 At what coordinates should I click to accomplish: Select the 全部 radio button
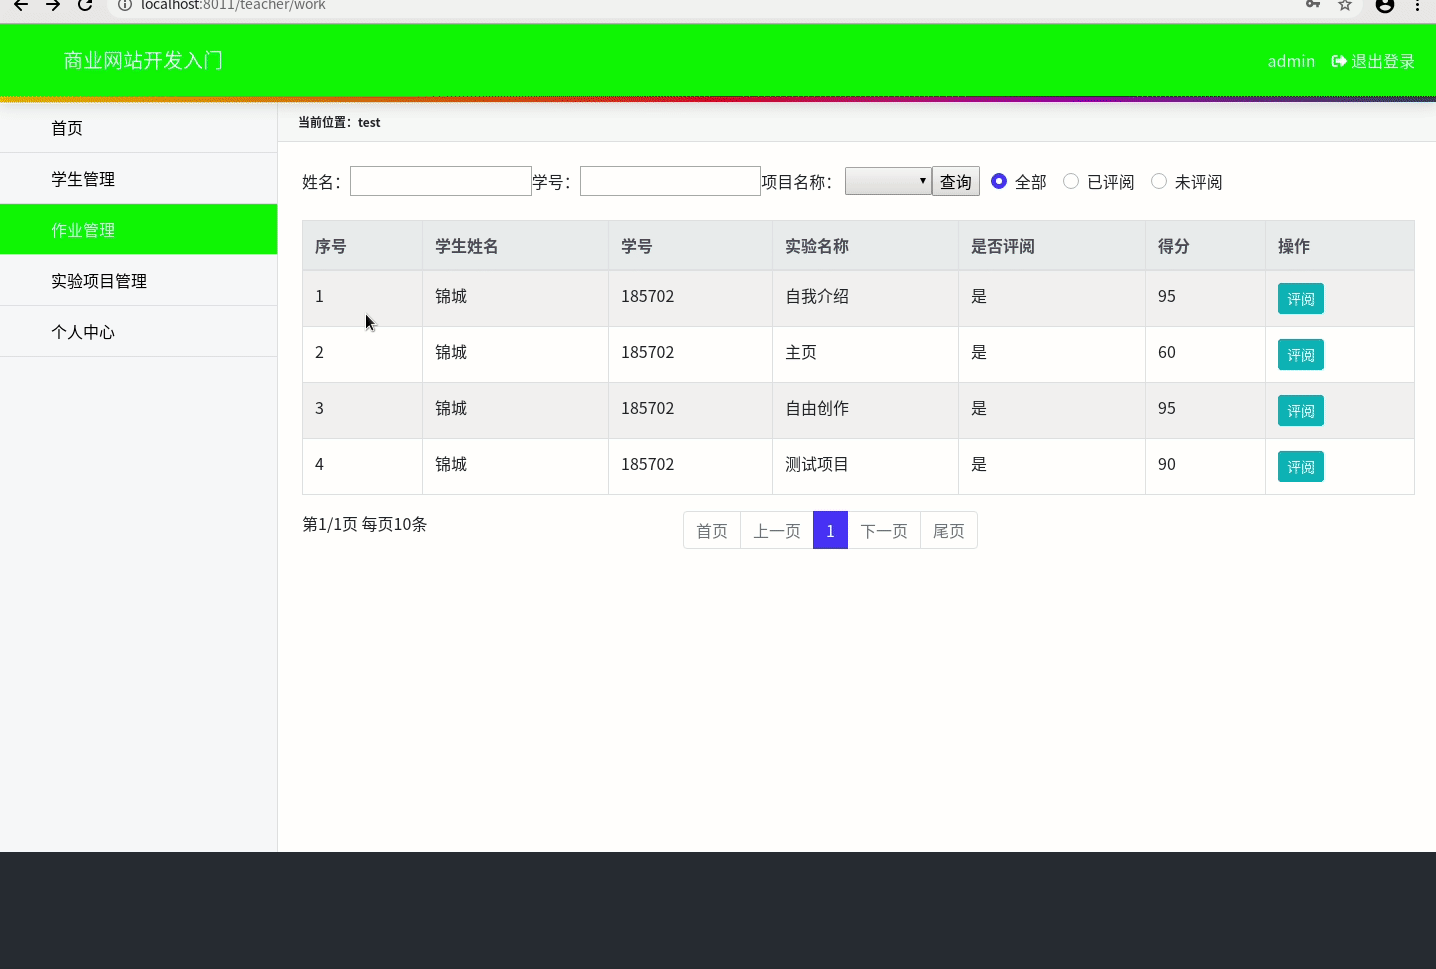click(x=999, y=181)
